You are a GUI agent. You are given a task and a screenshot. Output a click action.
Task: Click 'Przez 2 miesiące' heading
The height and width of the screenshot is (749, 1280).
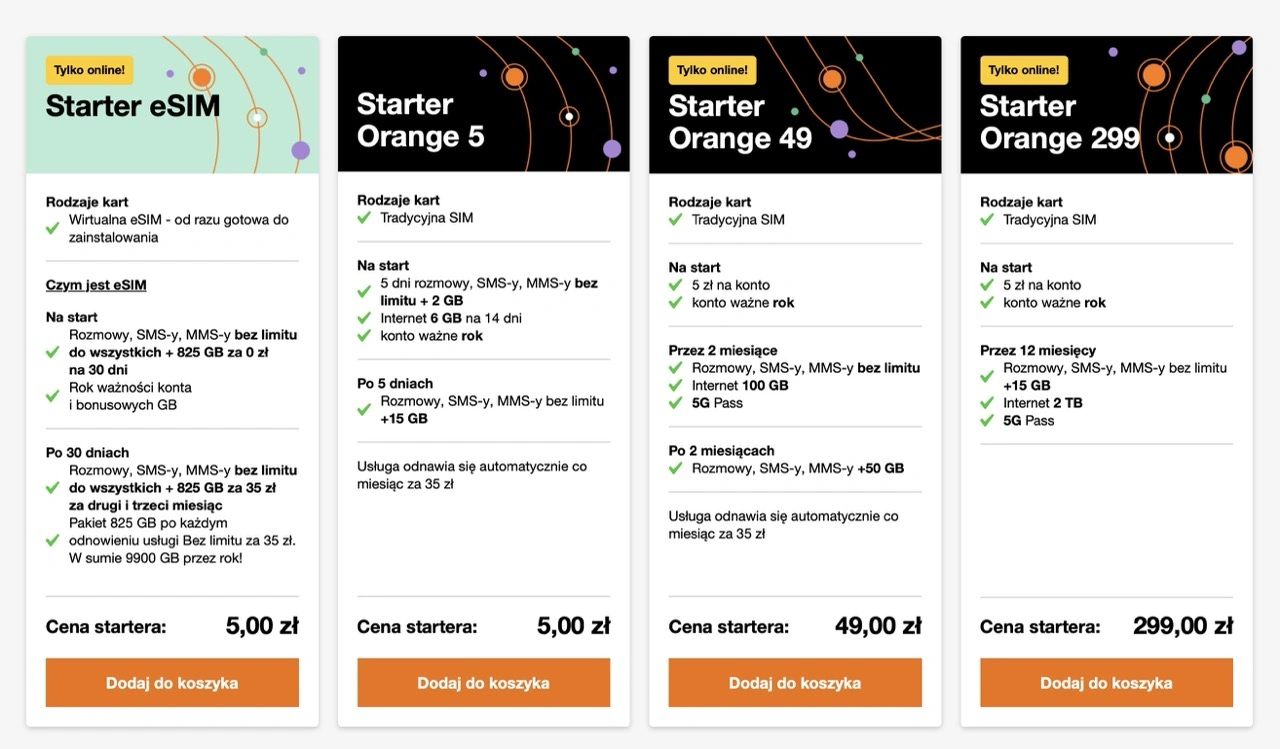pos(723,350)
